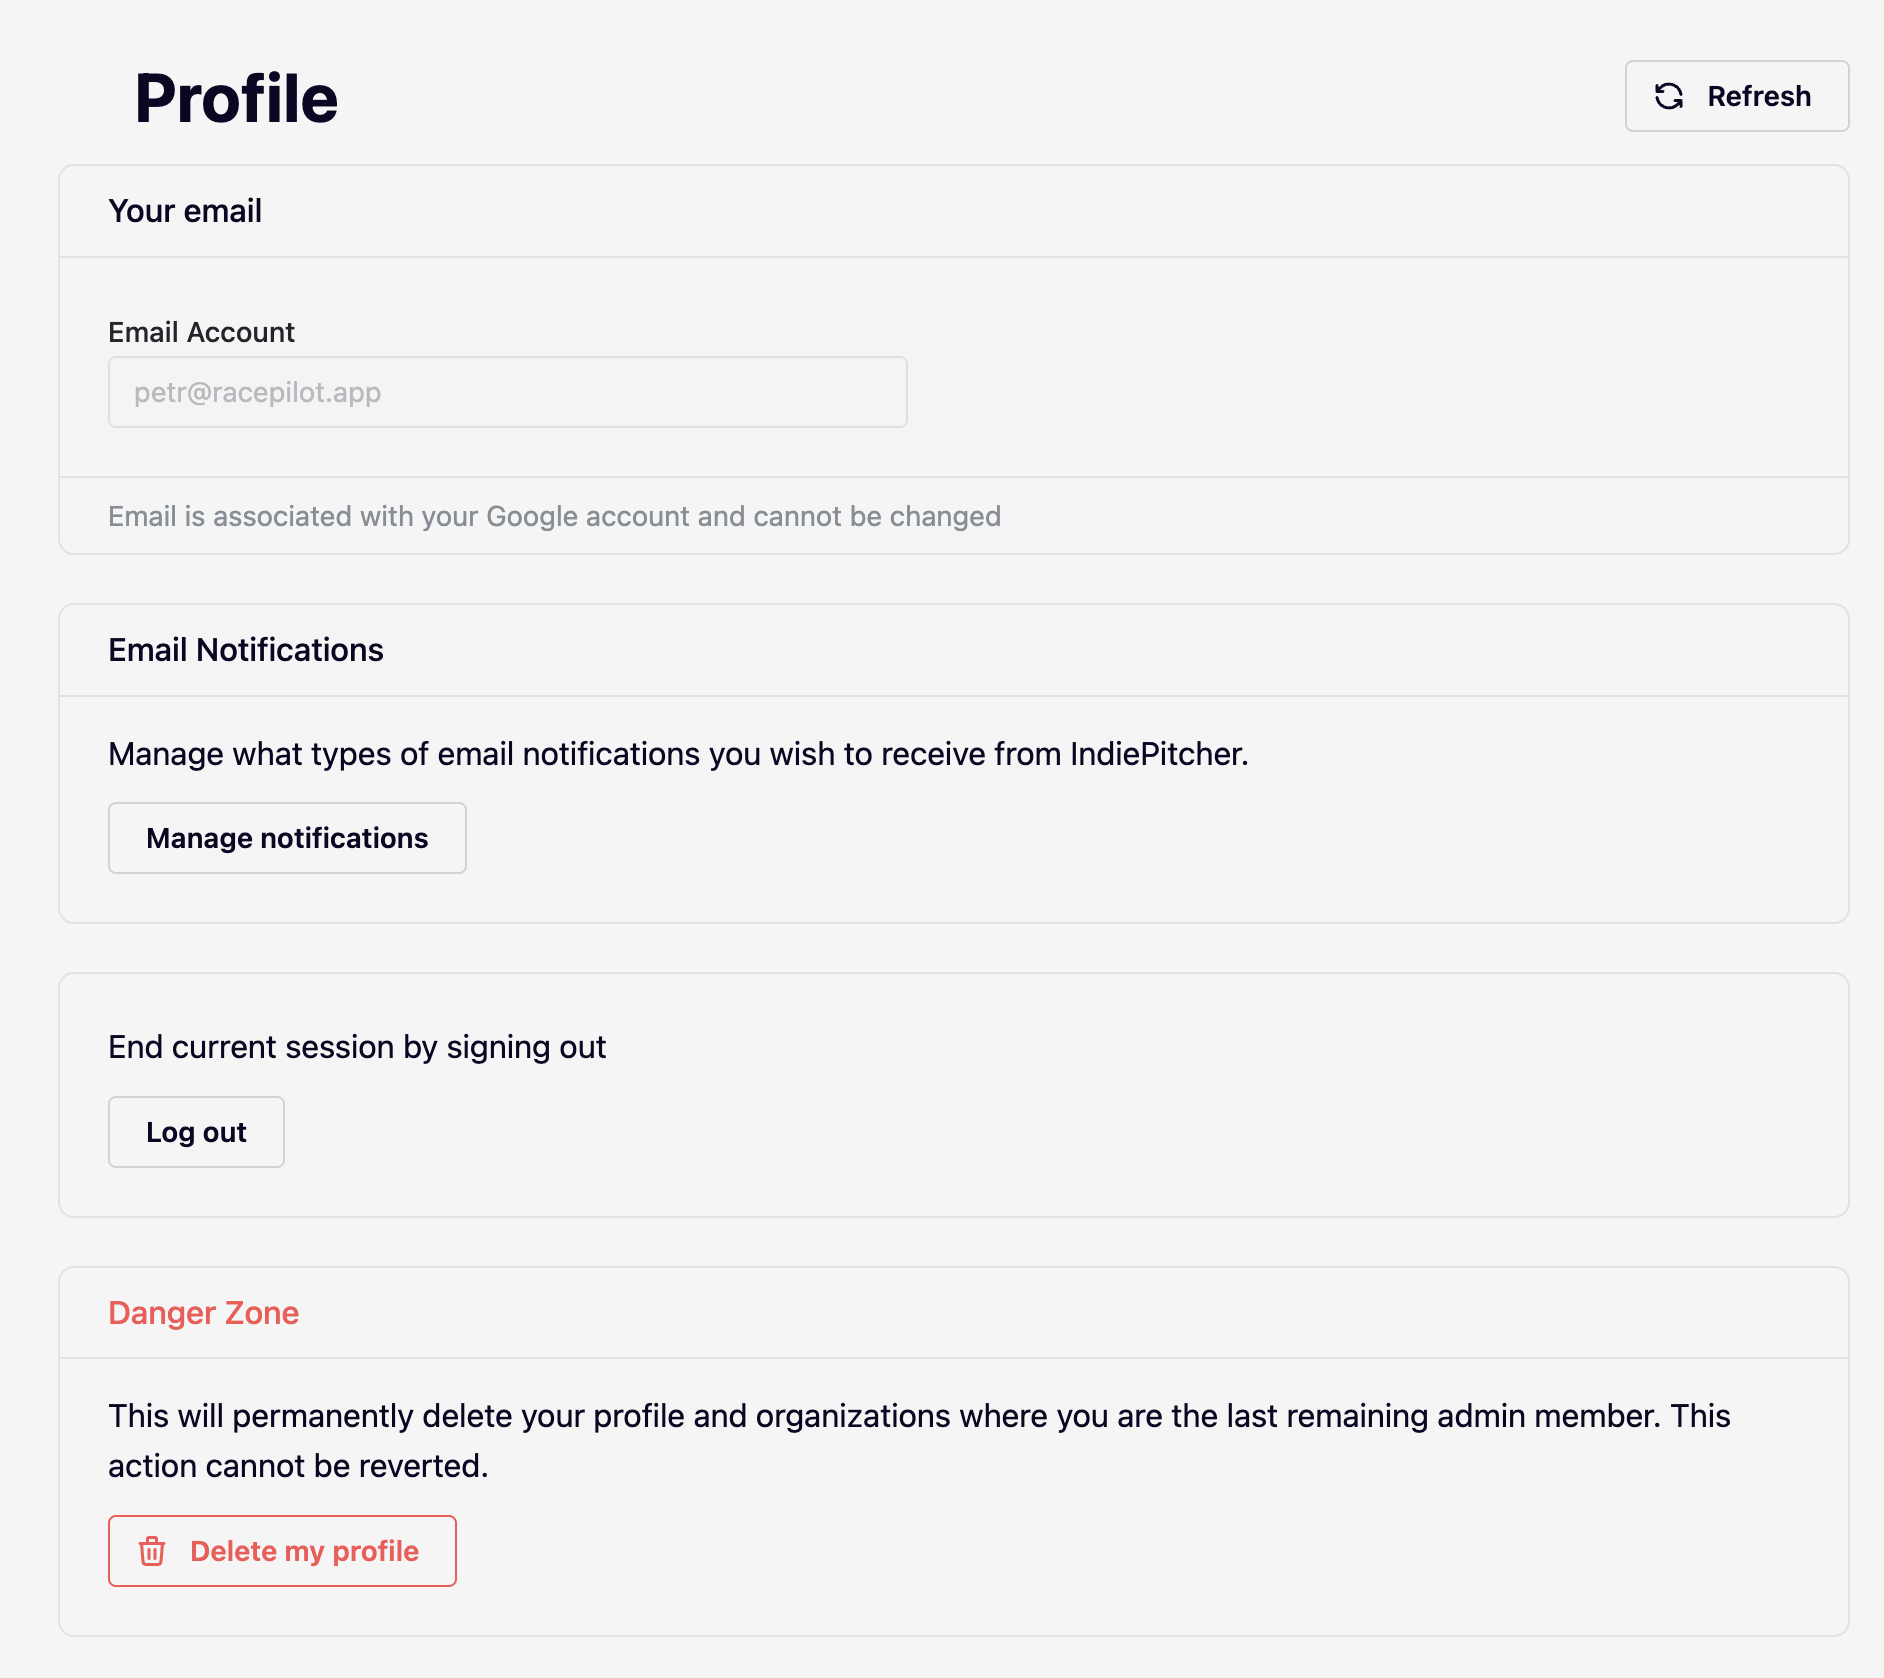The height and width of the screenshot is (1678, 1884).
Task: Click the End current session text
Action: tap(357, 1047)
